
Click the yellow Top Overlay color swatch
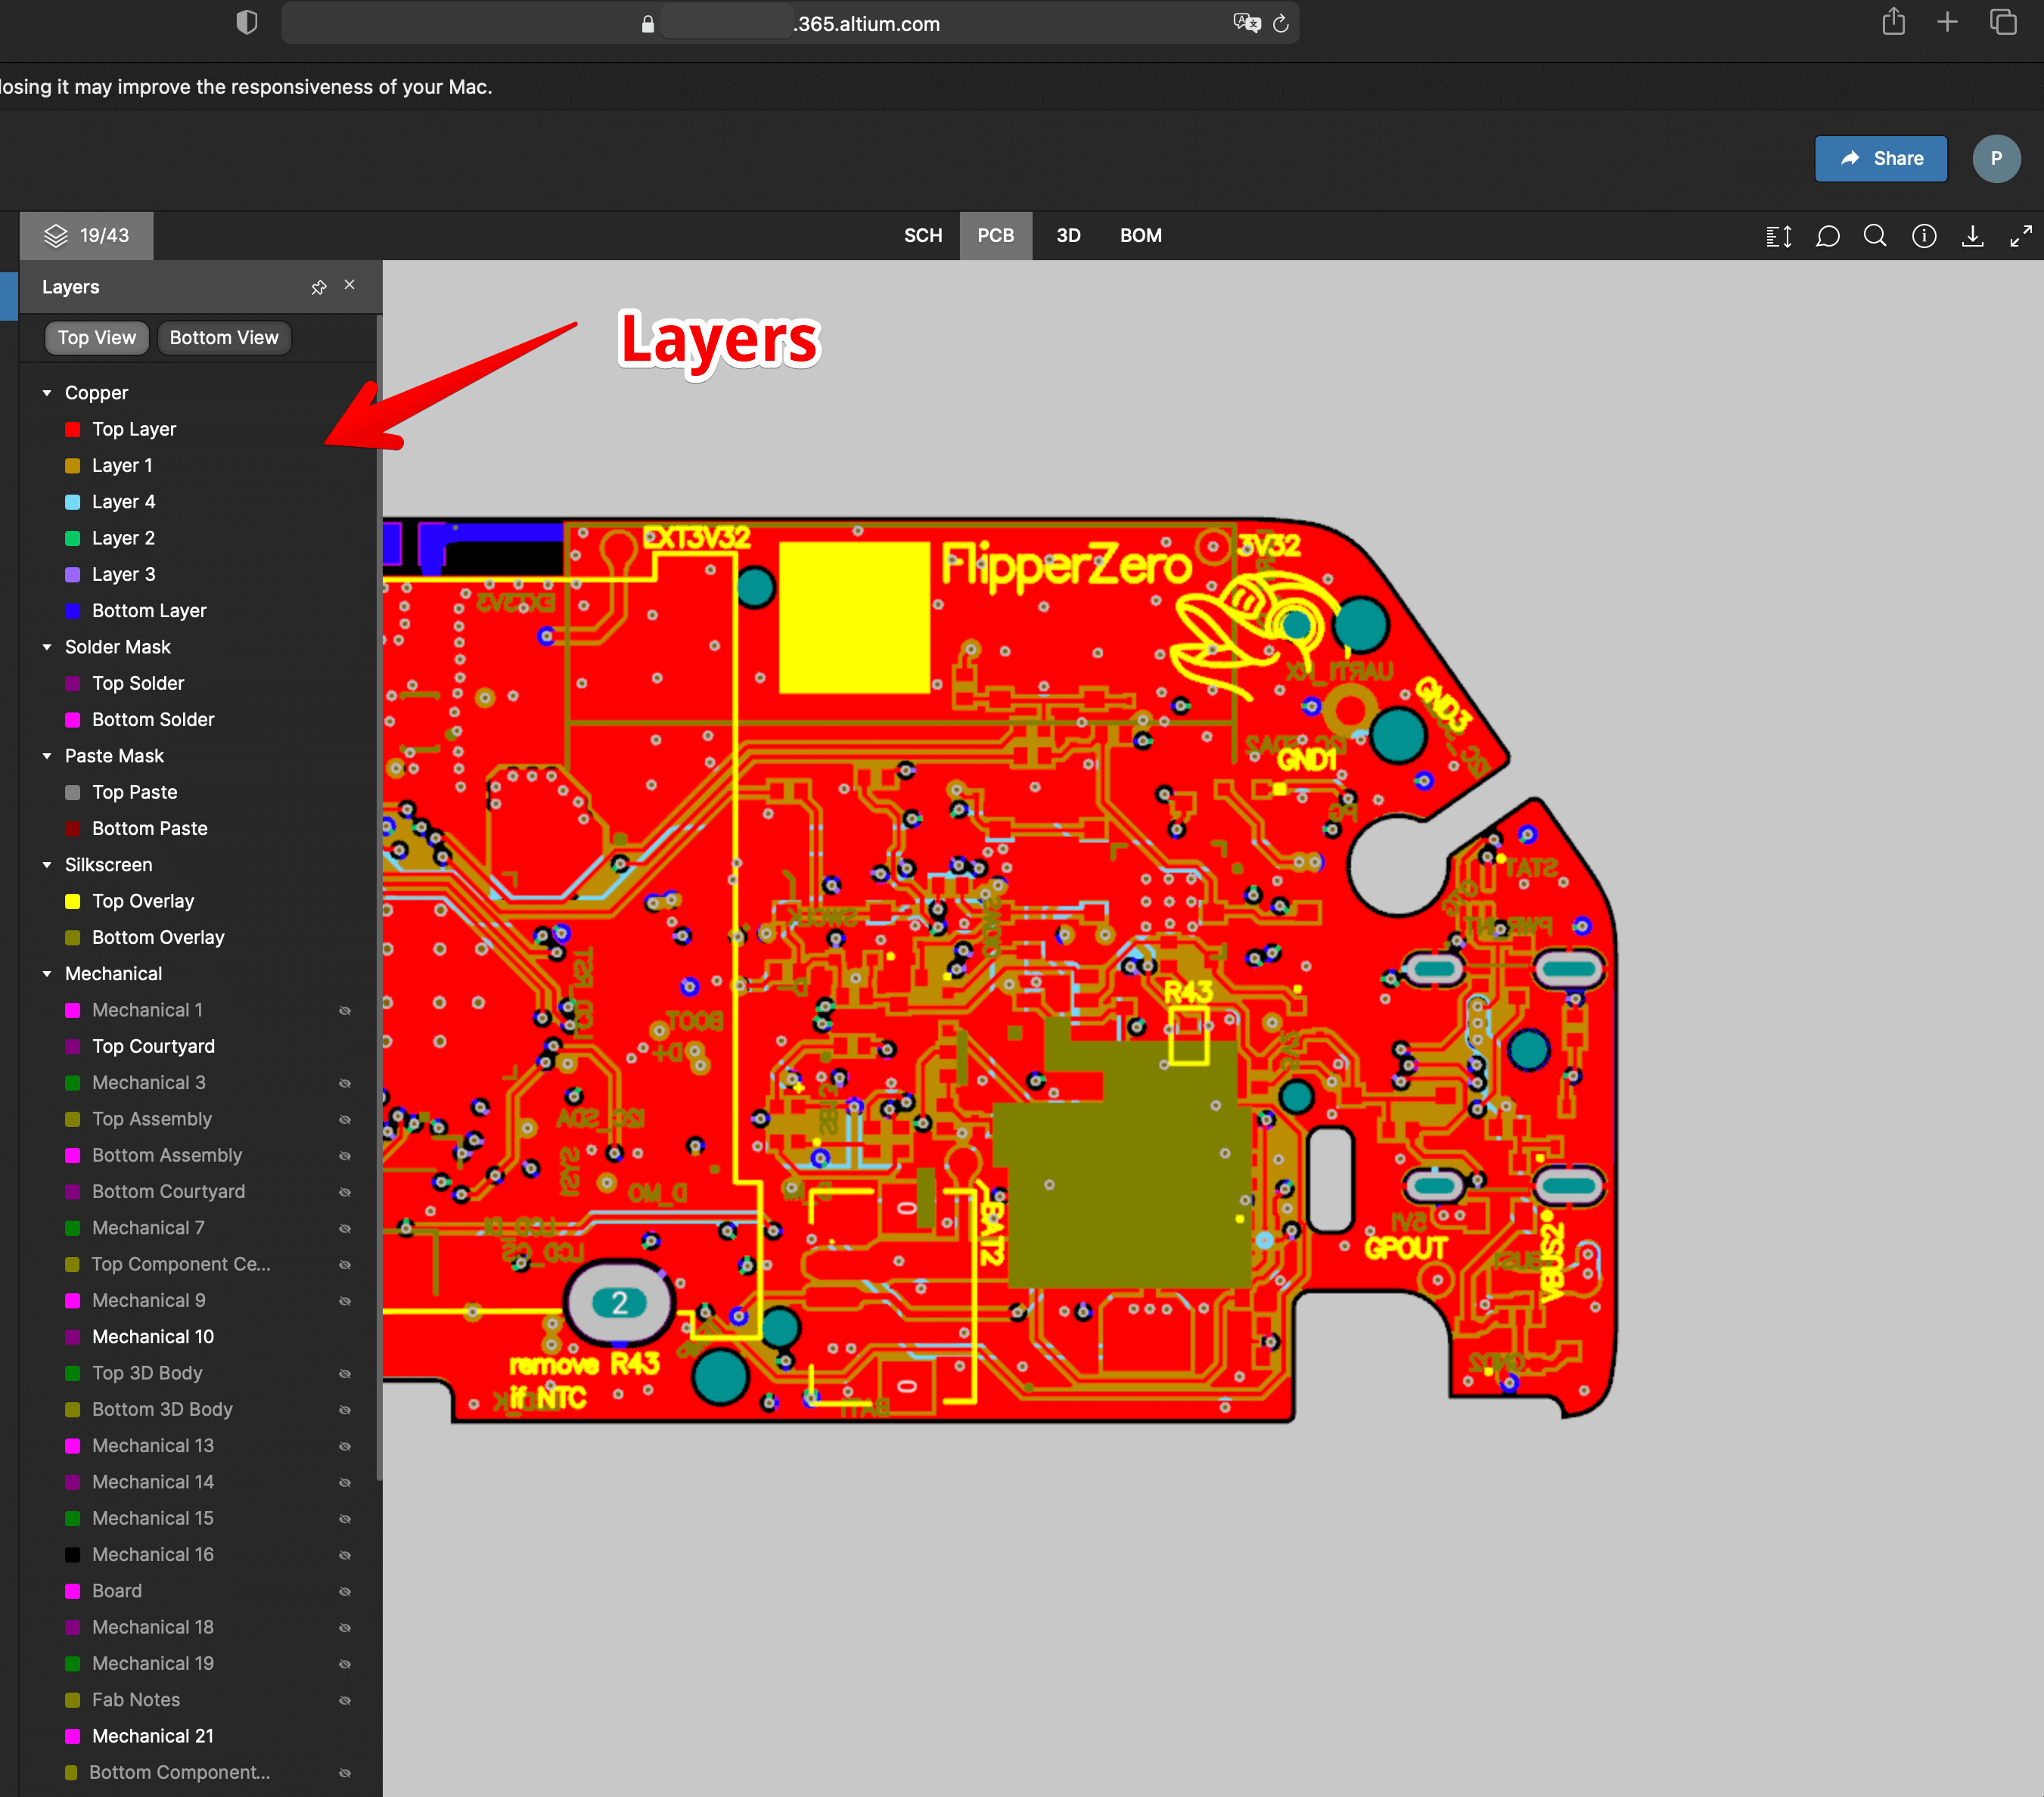pos(73,902)
